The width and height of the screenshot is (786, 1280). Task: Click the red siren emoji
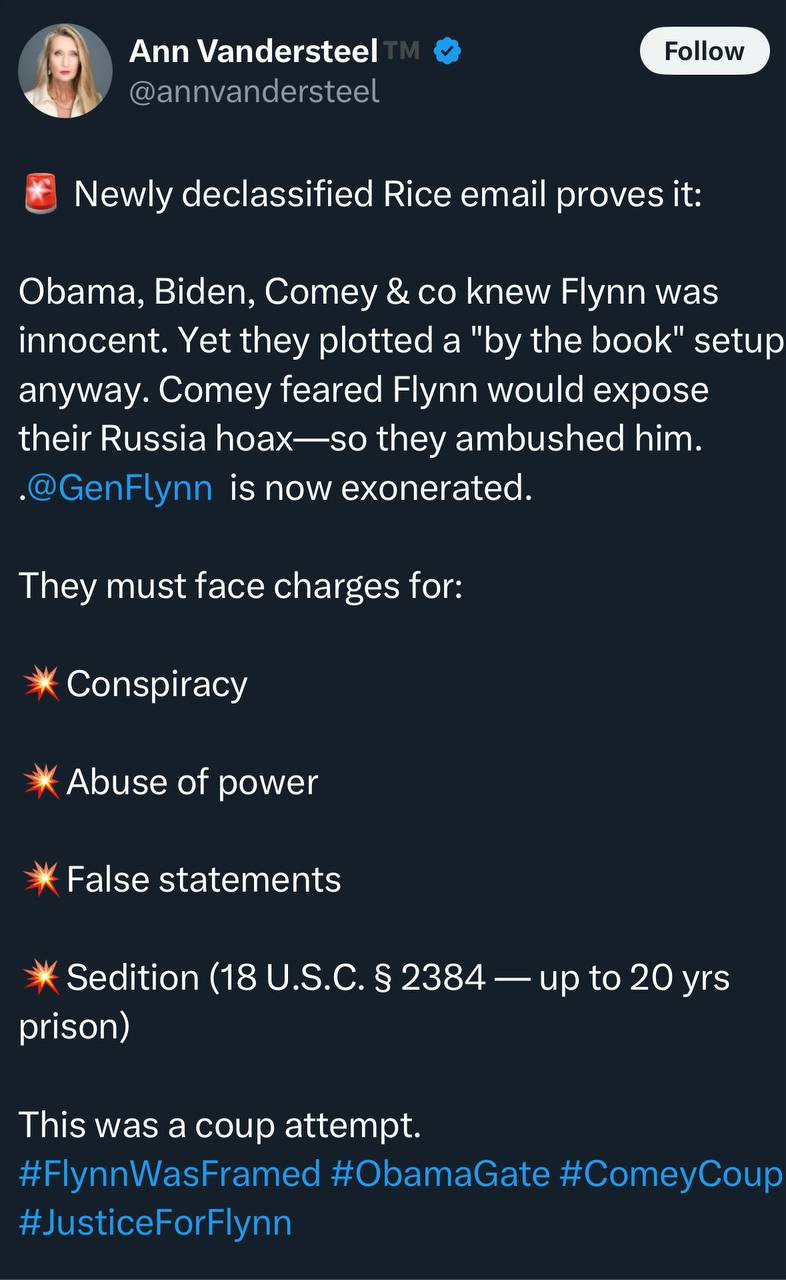click(41, 194)
